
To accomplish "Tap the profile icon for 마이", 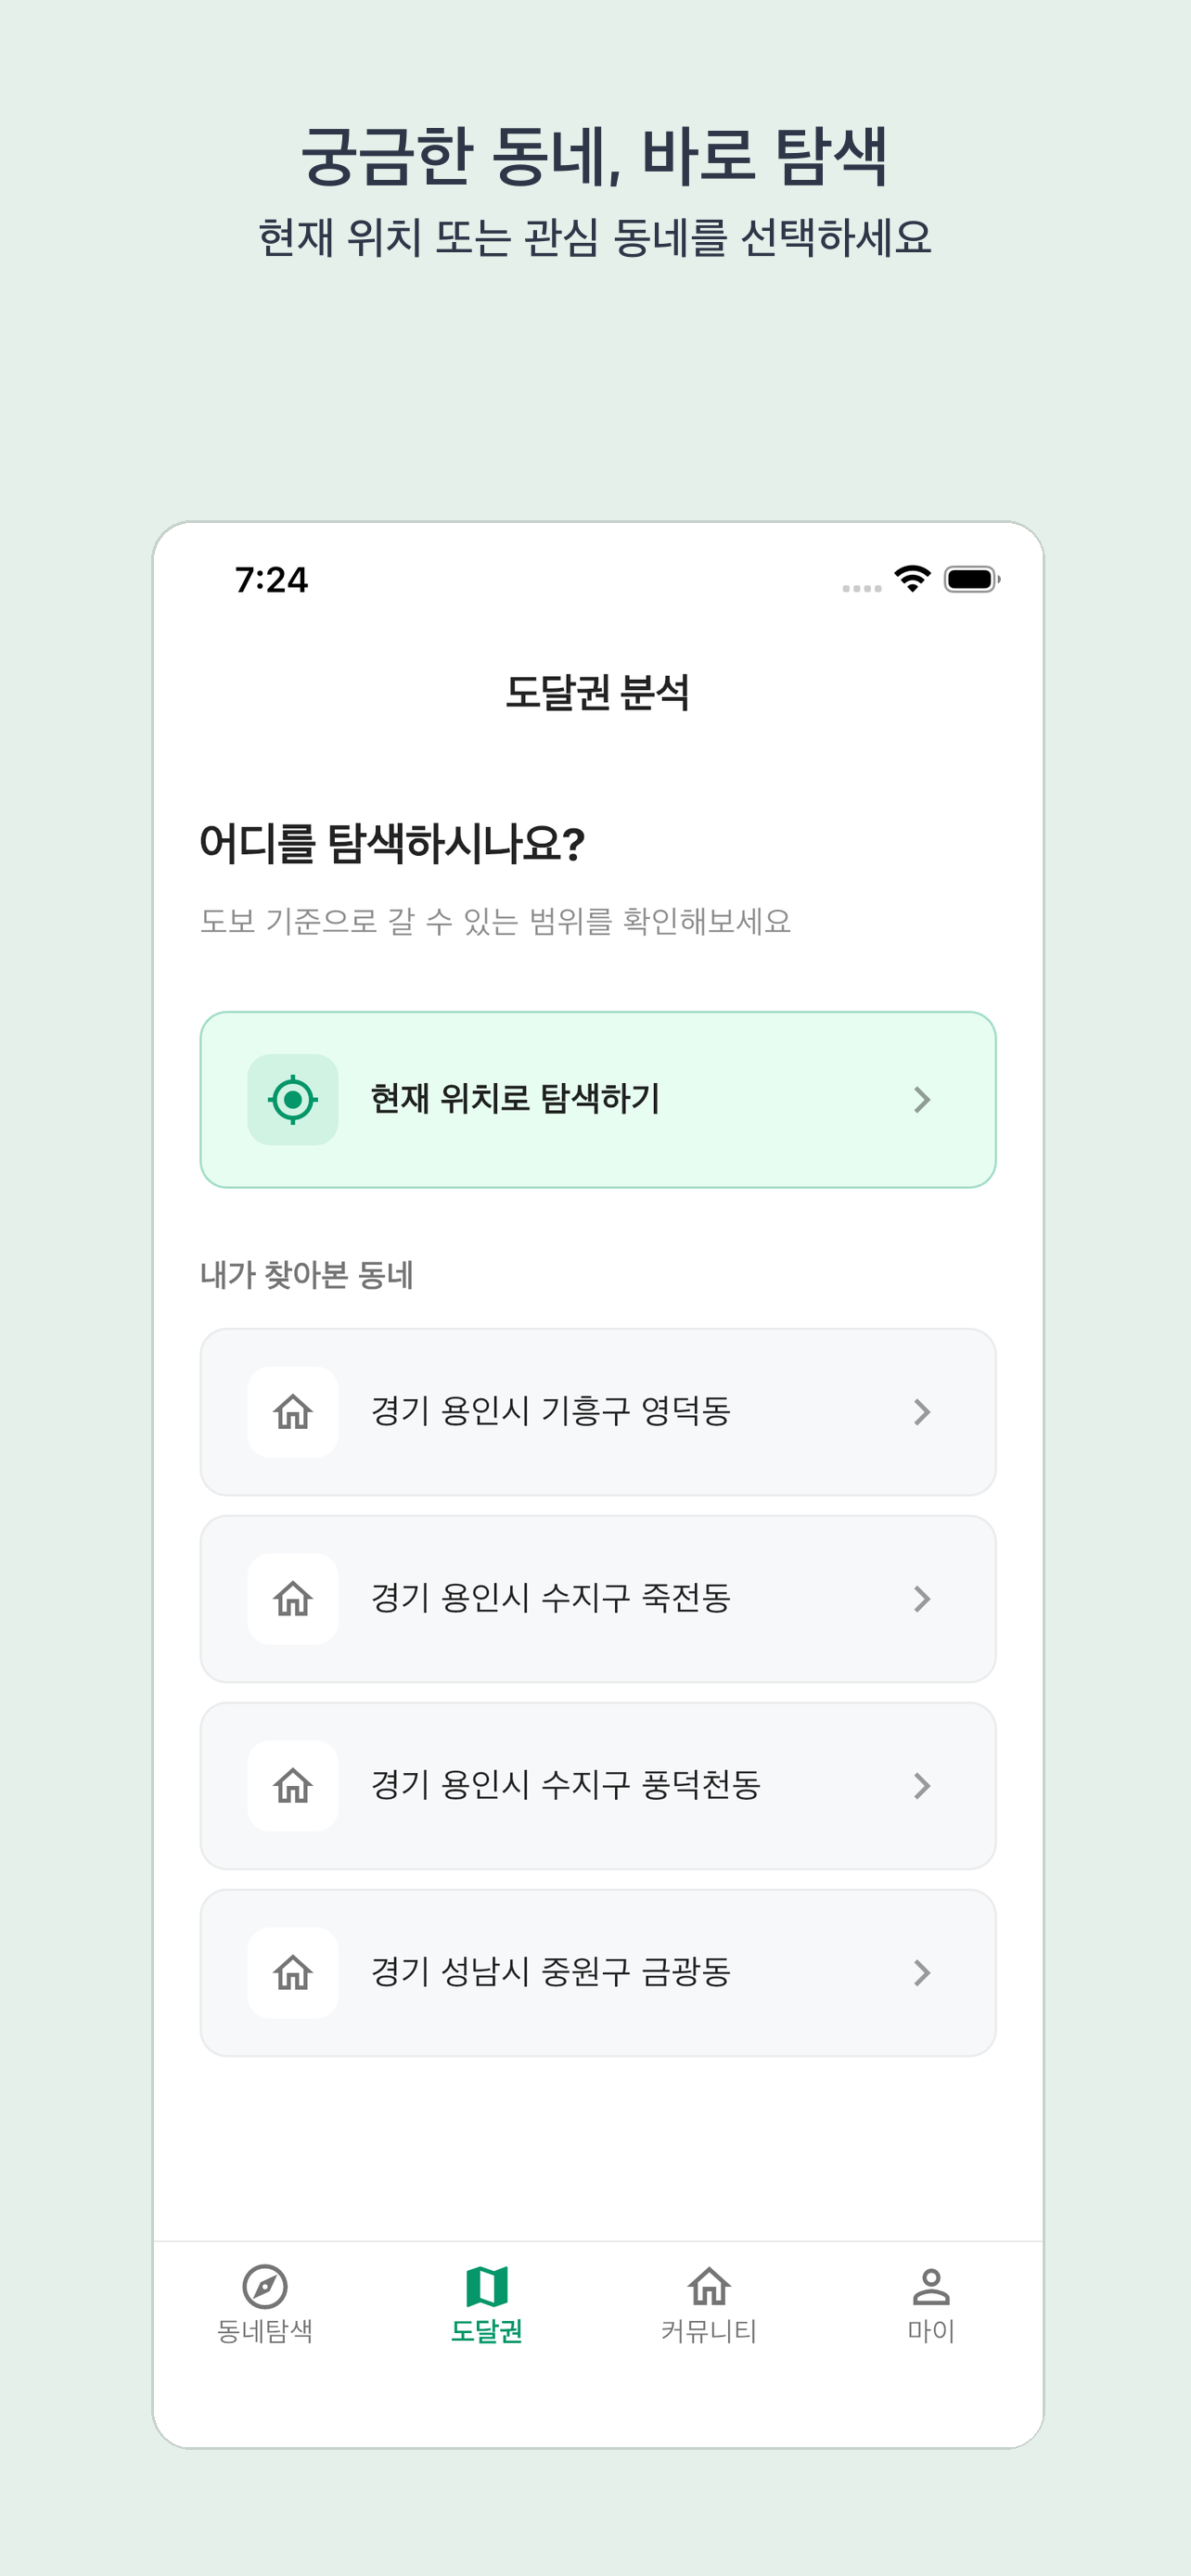I will point(931,2286).
